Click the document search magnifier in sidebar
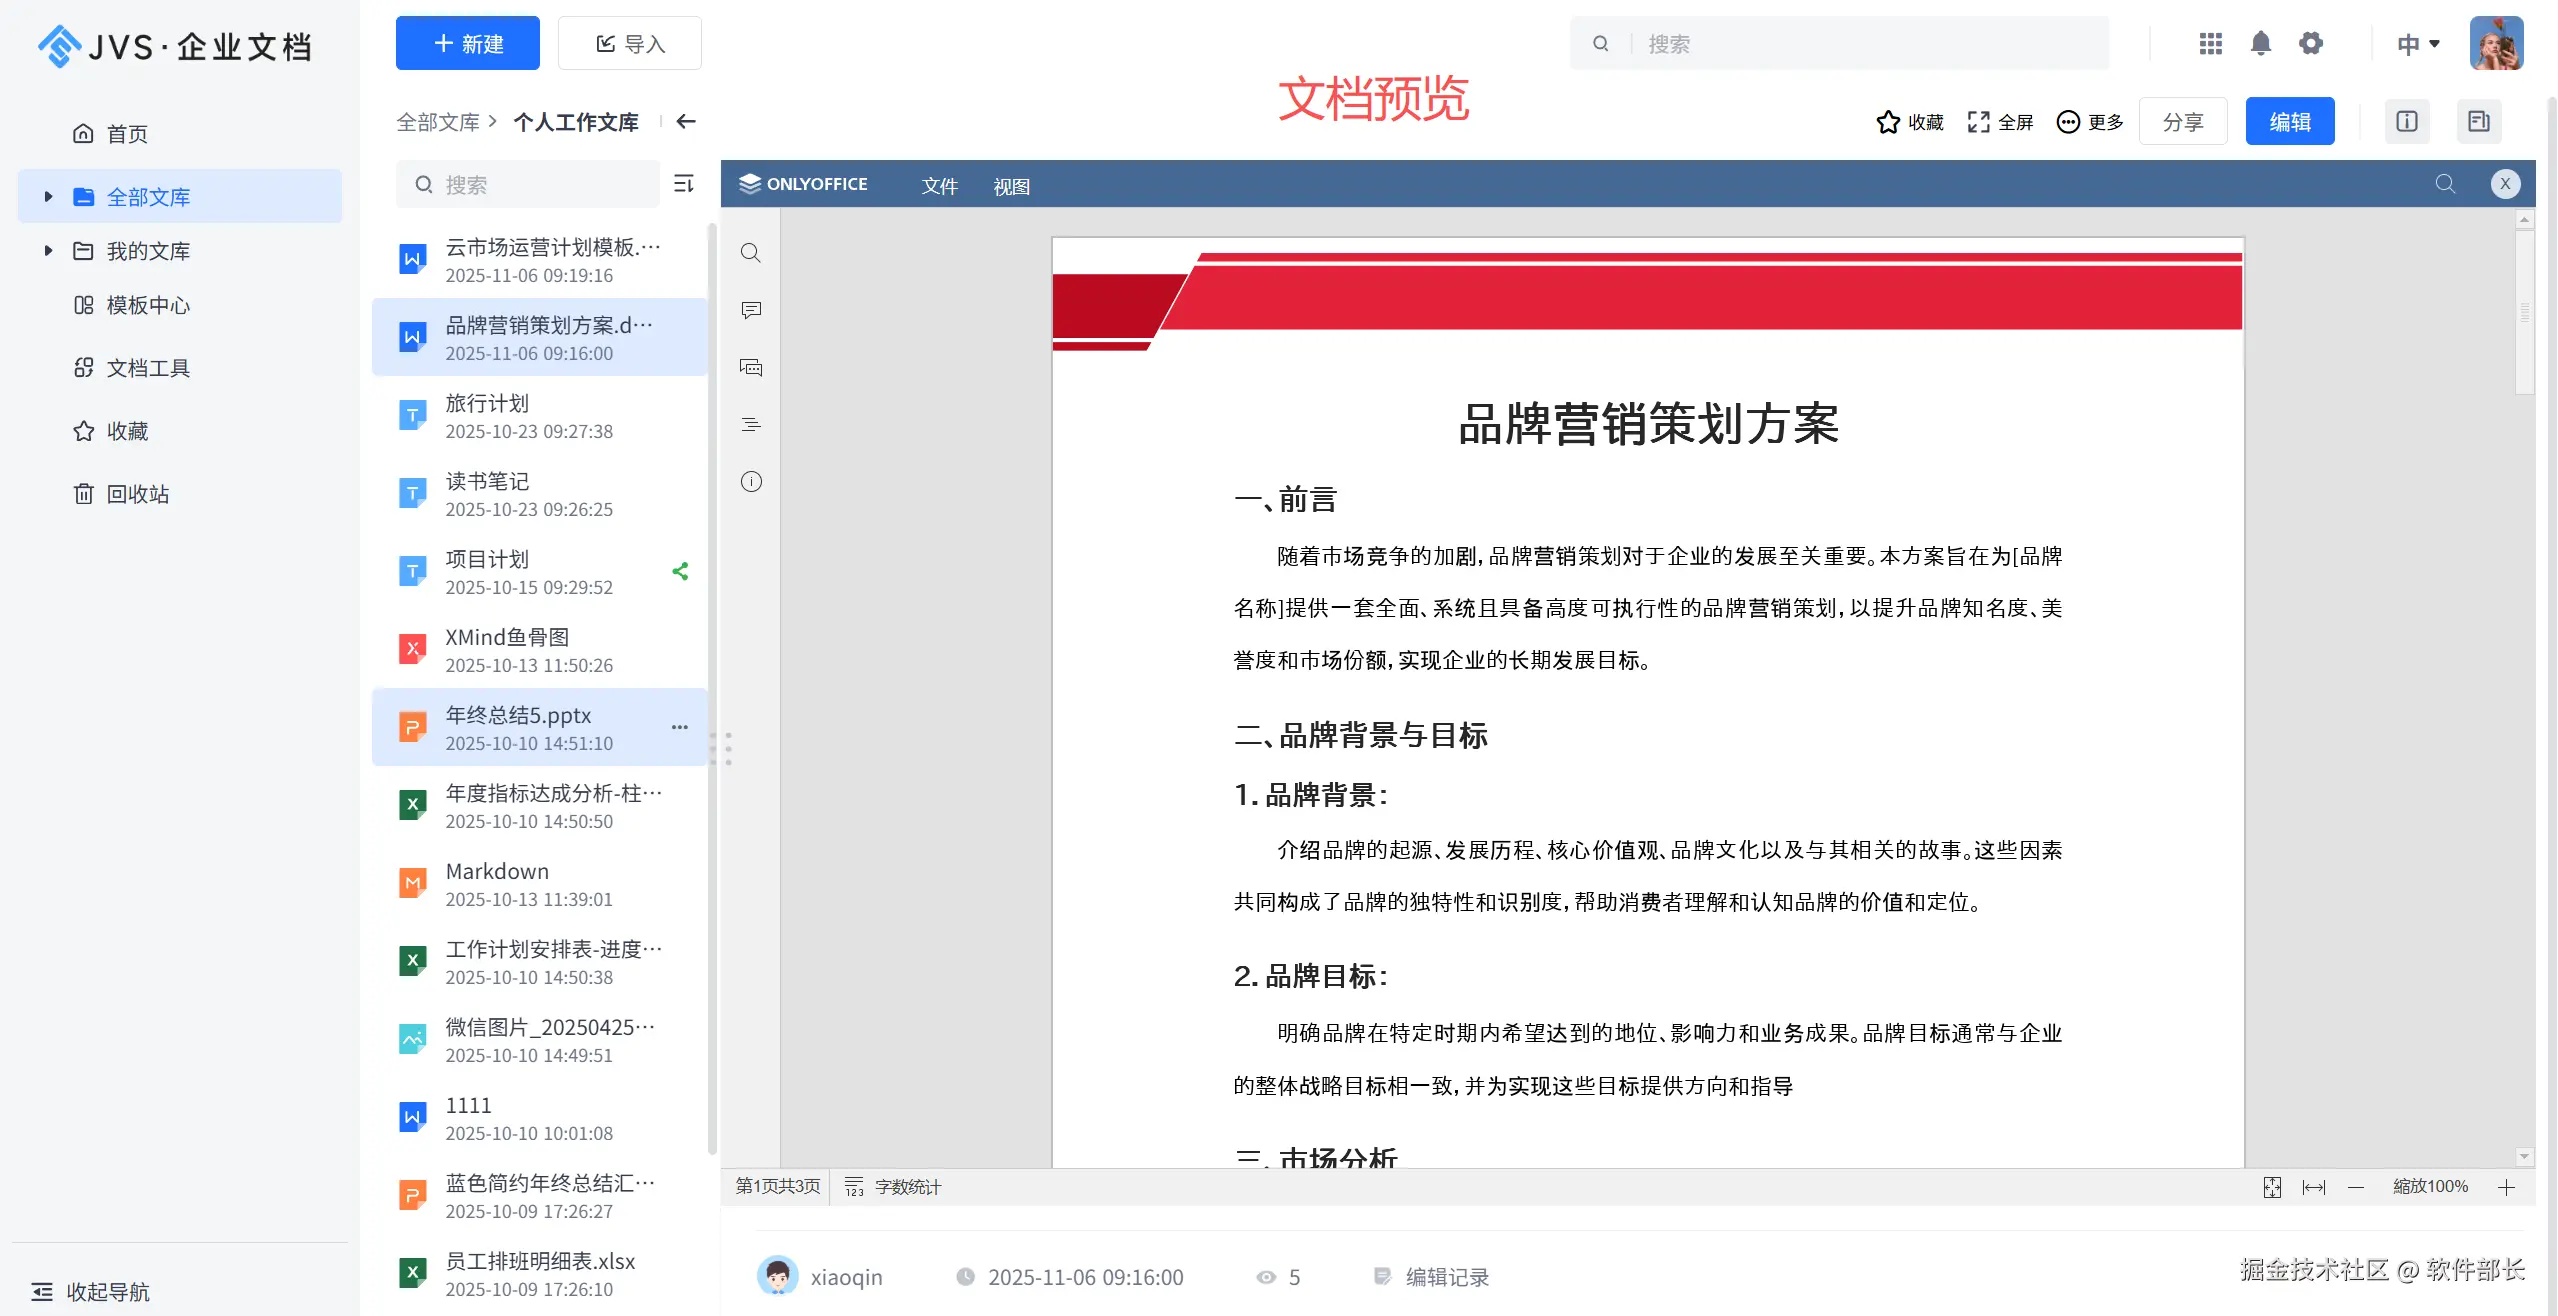The height and width of the screenshot is (1316, 2558). point(751,253)
